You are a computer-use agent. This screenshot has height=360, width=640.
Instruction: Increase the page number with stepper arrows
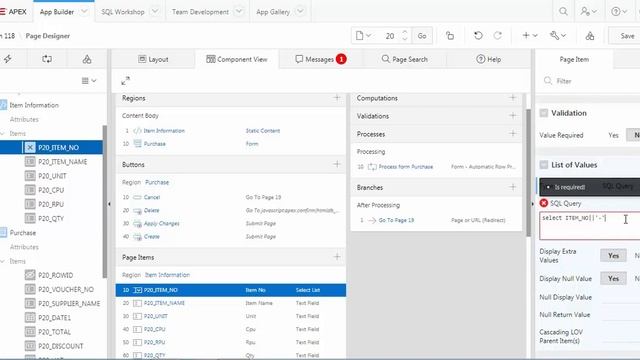[405, 32]
